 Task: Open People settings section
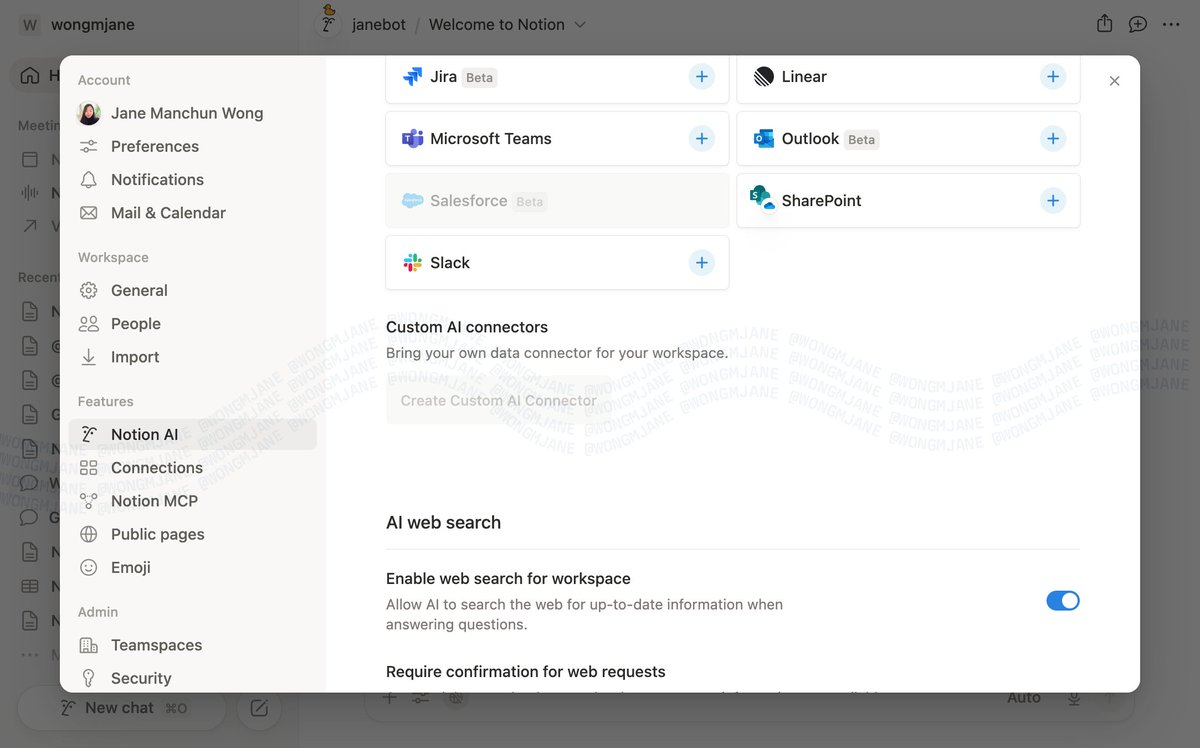coord(192,324)
